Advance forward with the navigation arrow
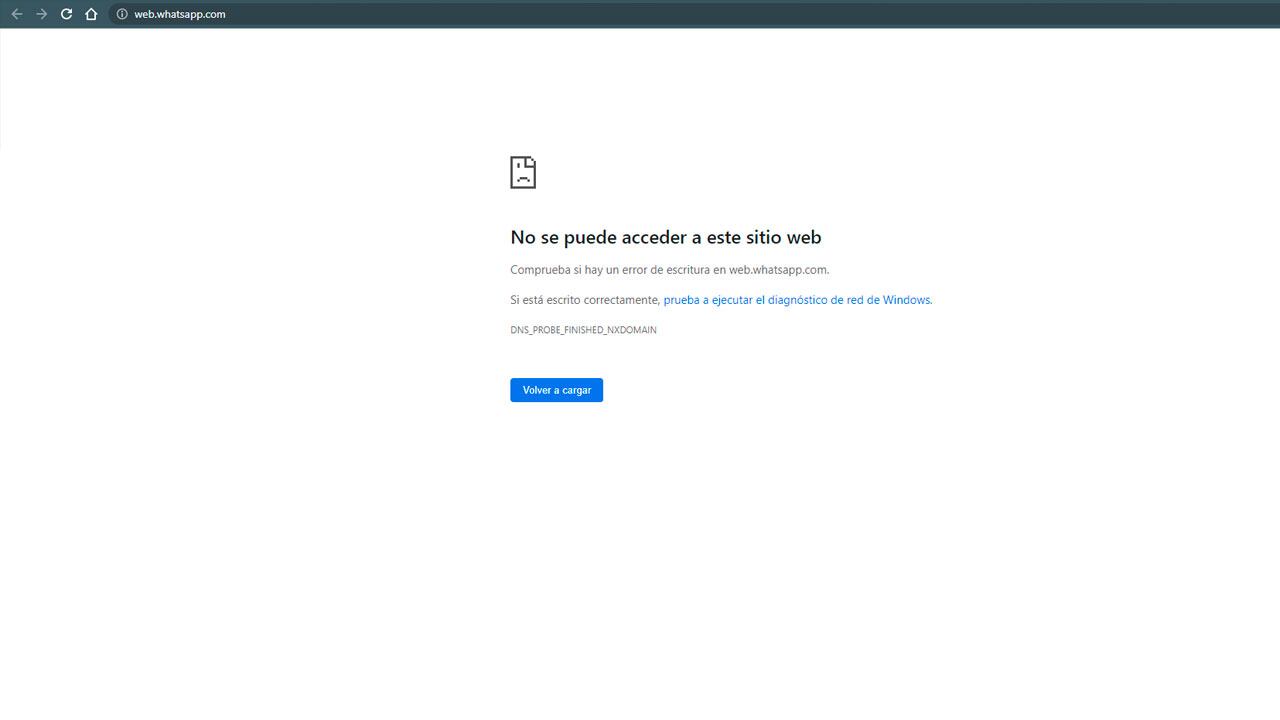Screen dimensions: 1280x720 (x=41, y=14)
